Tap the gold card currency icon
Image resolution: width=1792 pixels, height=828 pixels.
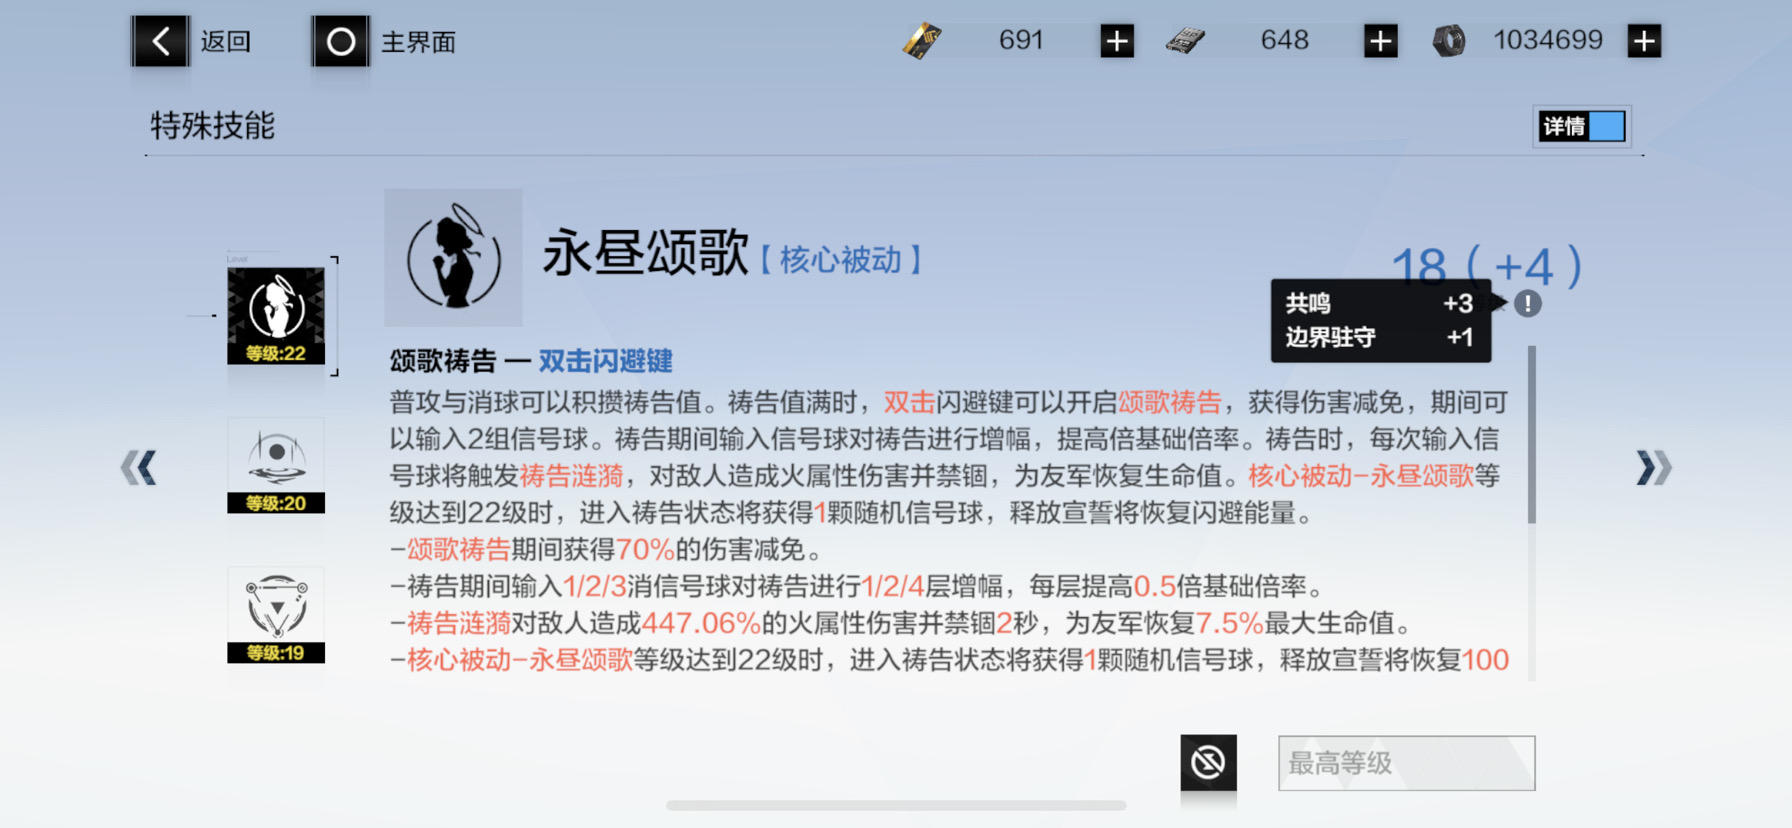click(922, 41)
